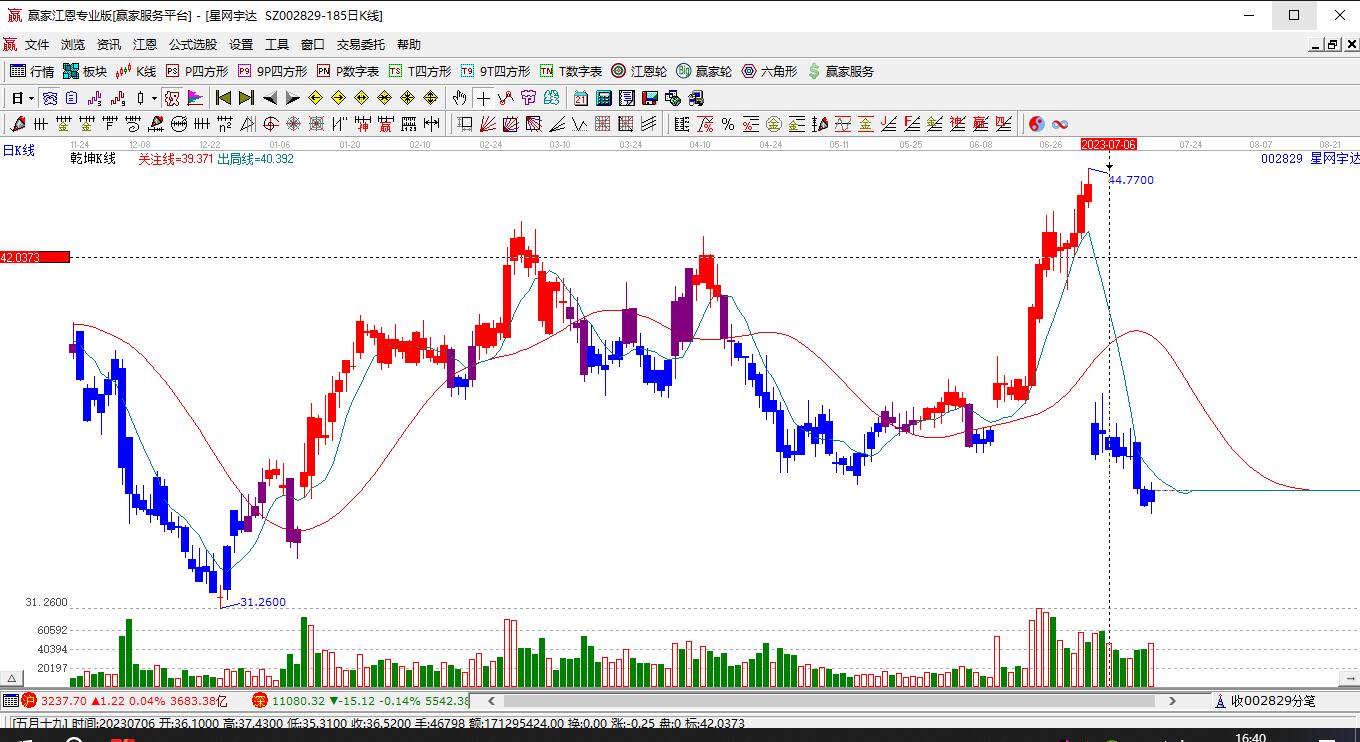Open the 公式选股 menu
The image size is (1360, 742).
193,45
